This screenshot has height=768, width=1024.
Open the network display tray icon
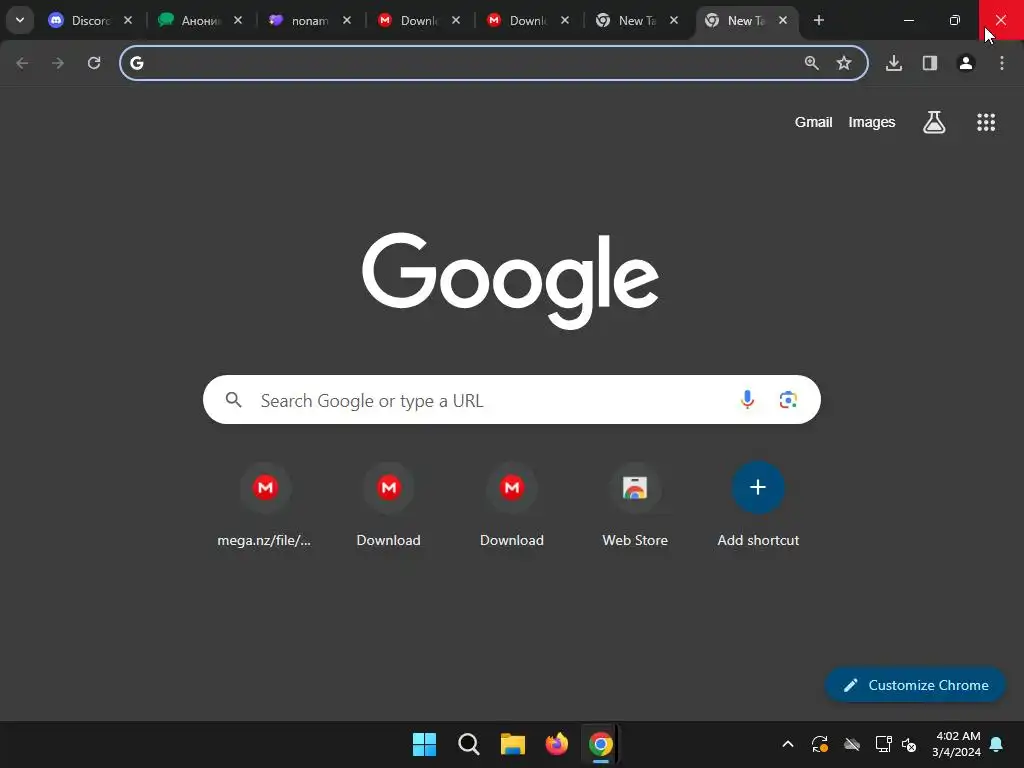[883, 744]
